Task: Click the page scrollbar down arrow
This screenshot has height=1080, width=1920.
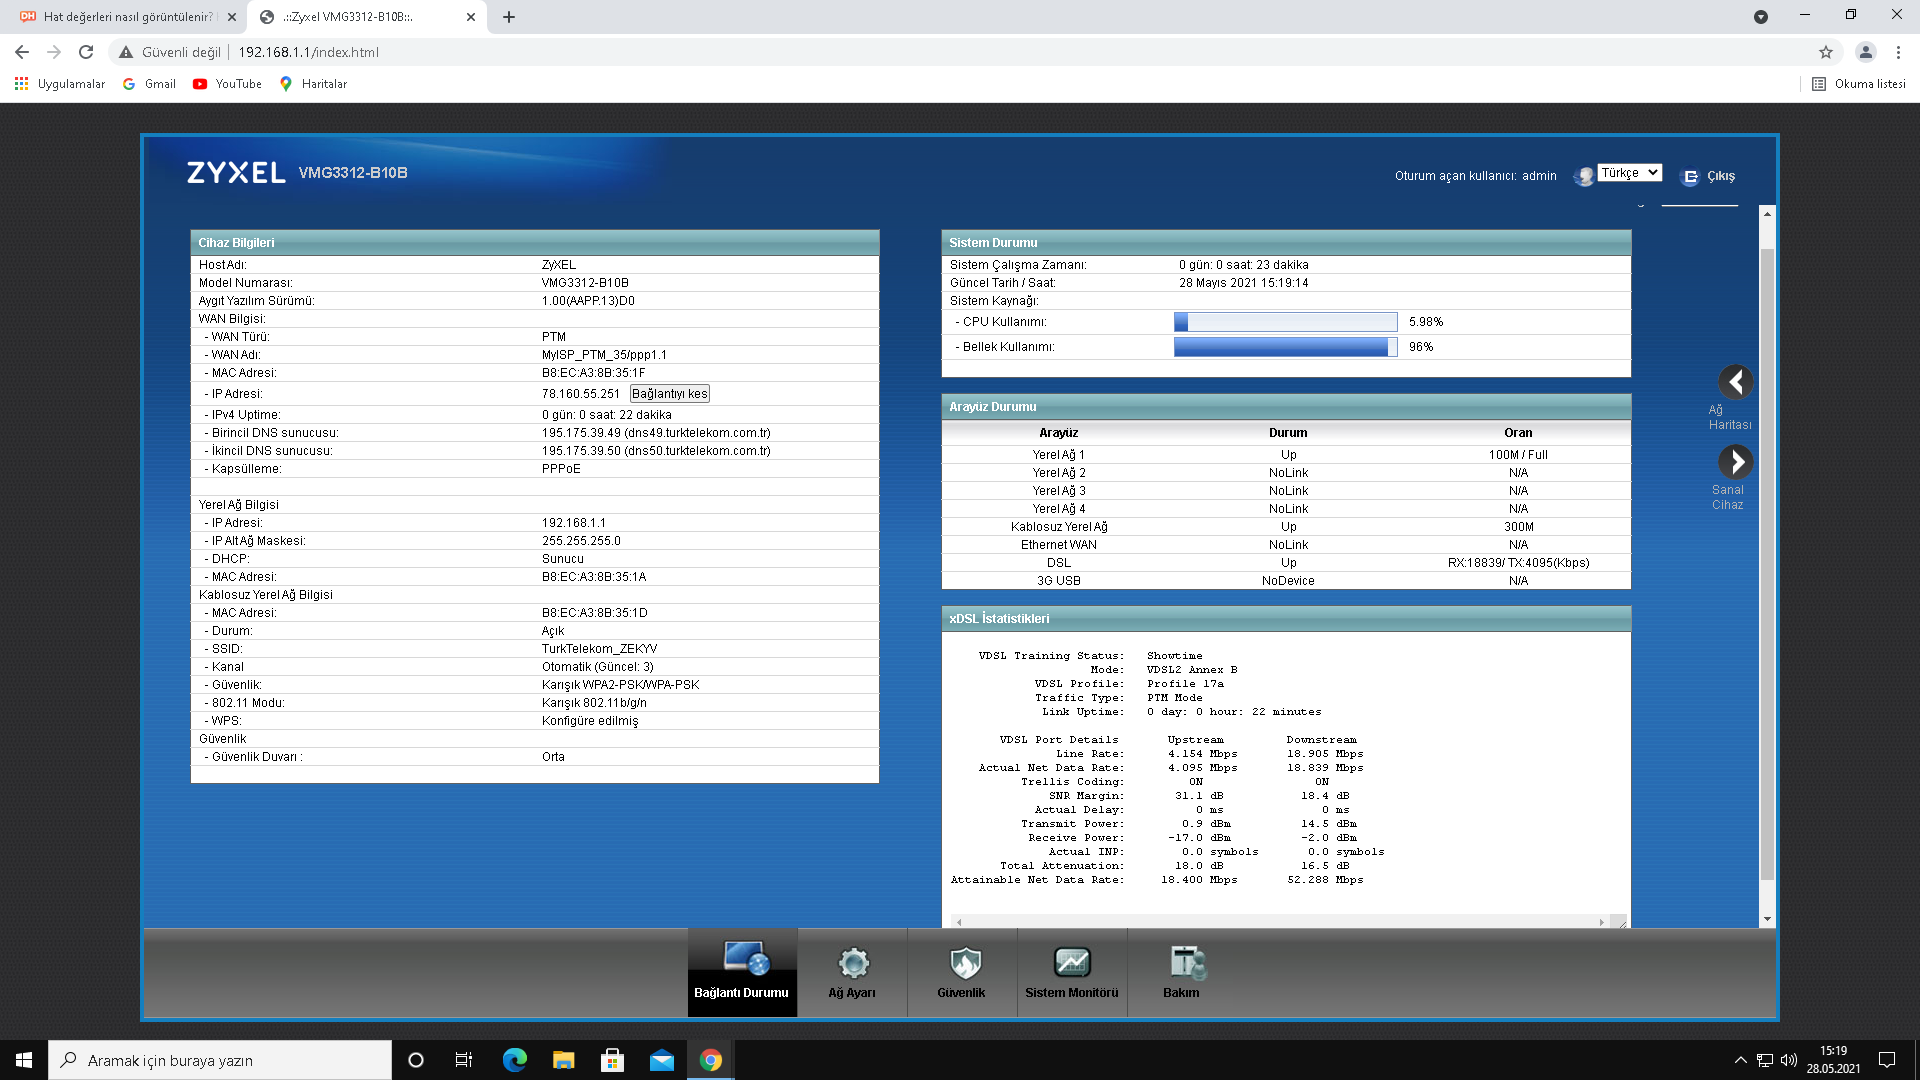Action: tap(1767, 918)
